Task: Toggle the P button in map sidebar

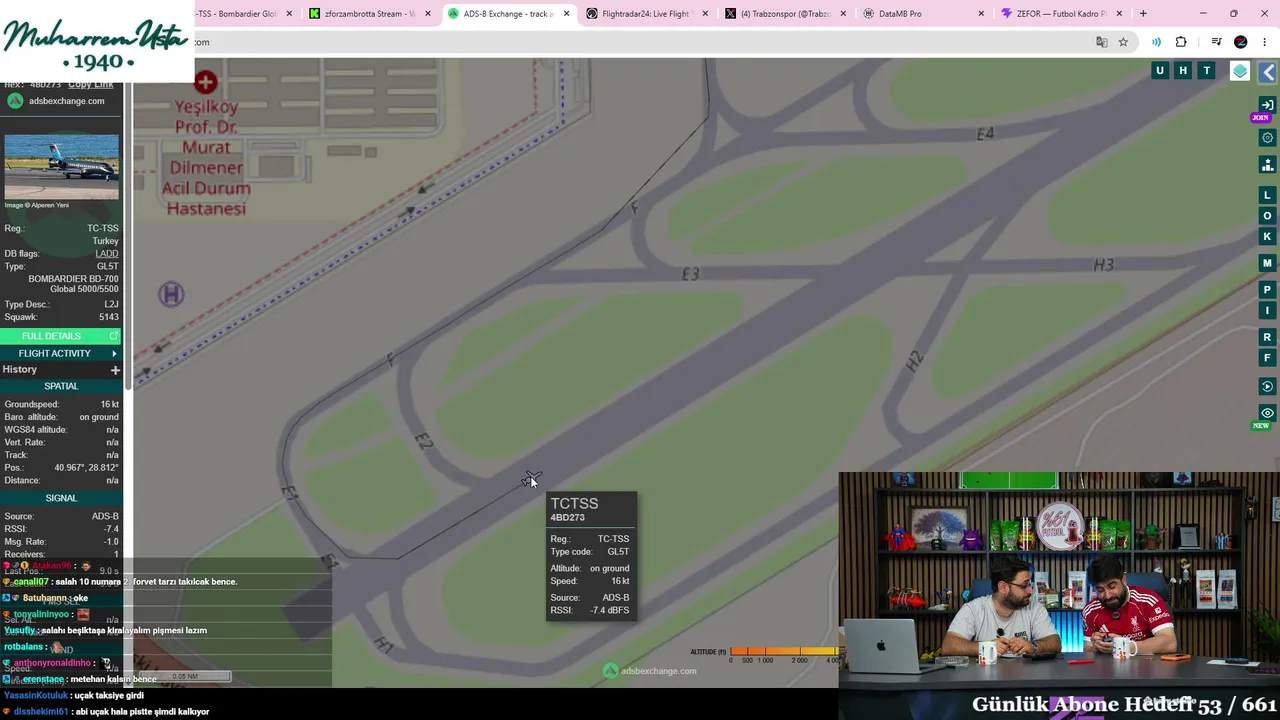Action: tap(1268, 290)
